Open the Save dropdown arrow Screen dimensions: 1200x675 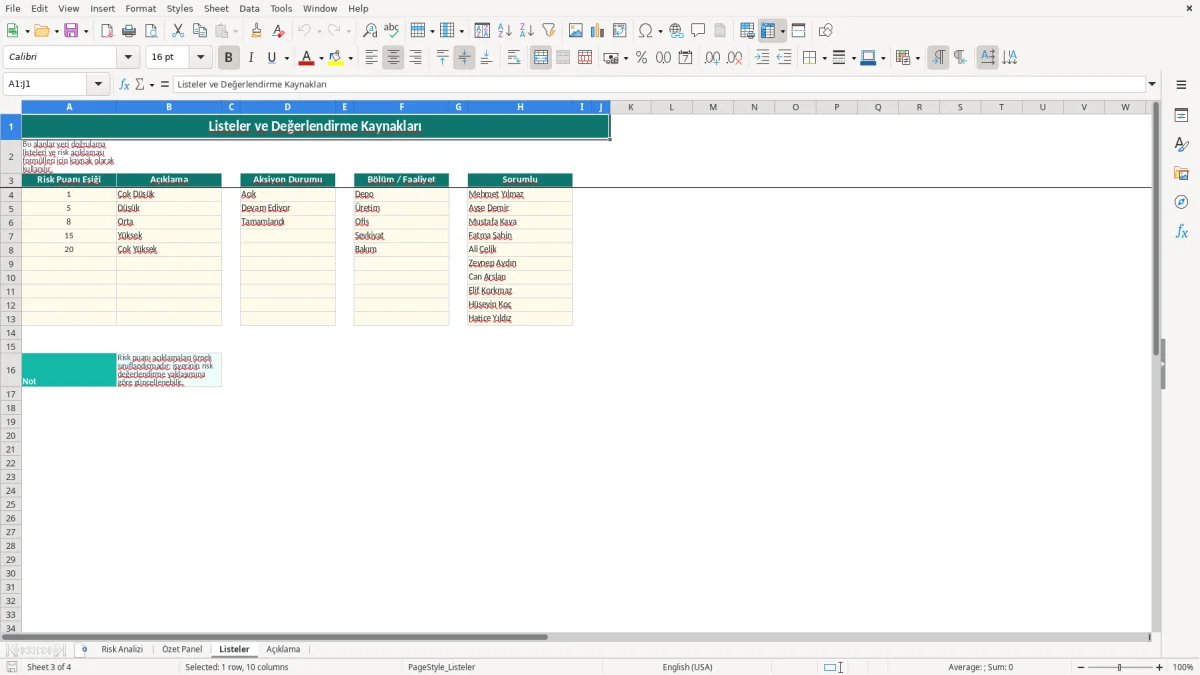86,31
